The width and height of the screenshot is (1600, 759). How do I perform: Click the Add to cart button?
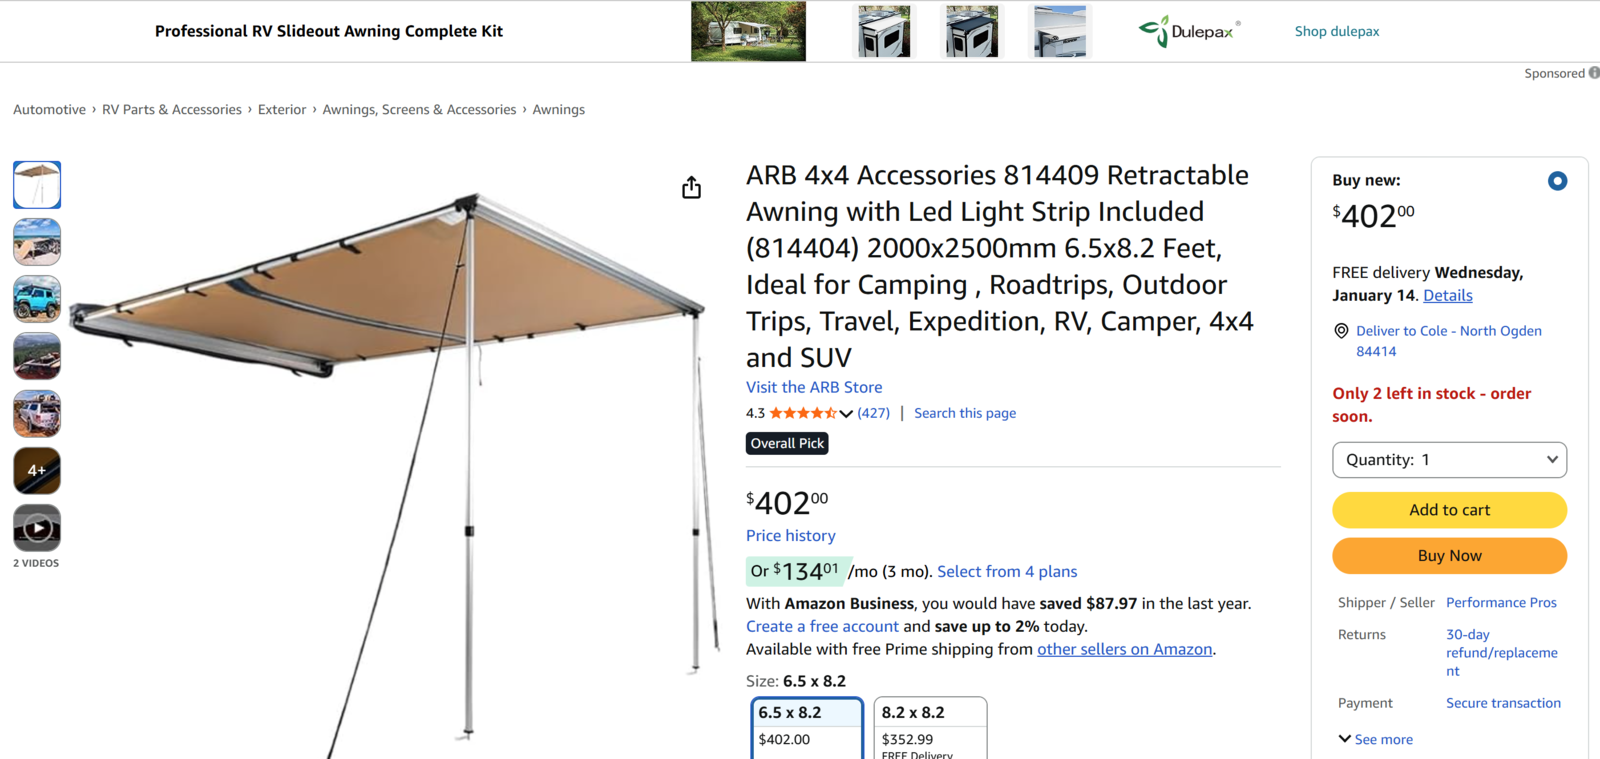(x=1449, y=510)
